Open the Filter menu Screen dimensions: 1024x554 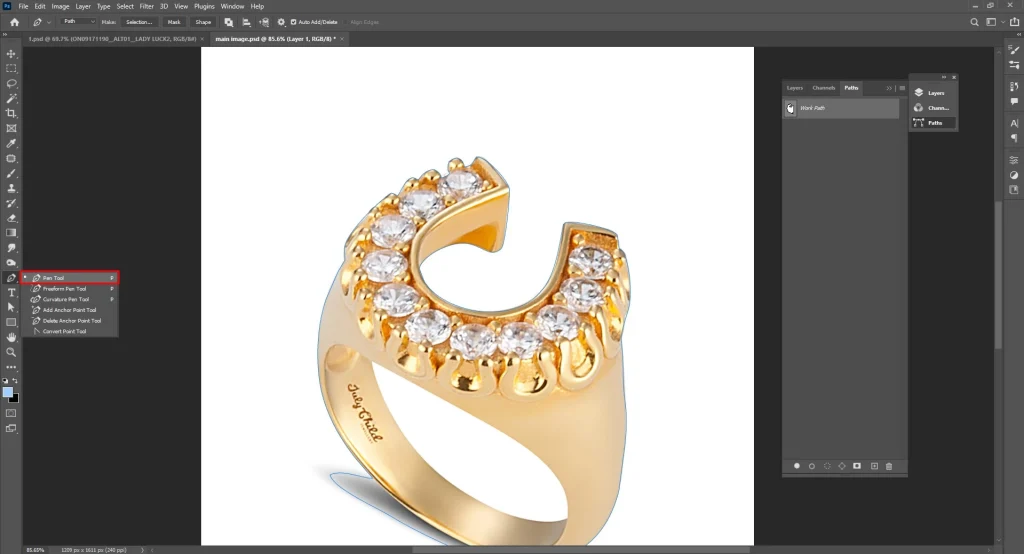coord(146,6)
